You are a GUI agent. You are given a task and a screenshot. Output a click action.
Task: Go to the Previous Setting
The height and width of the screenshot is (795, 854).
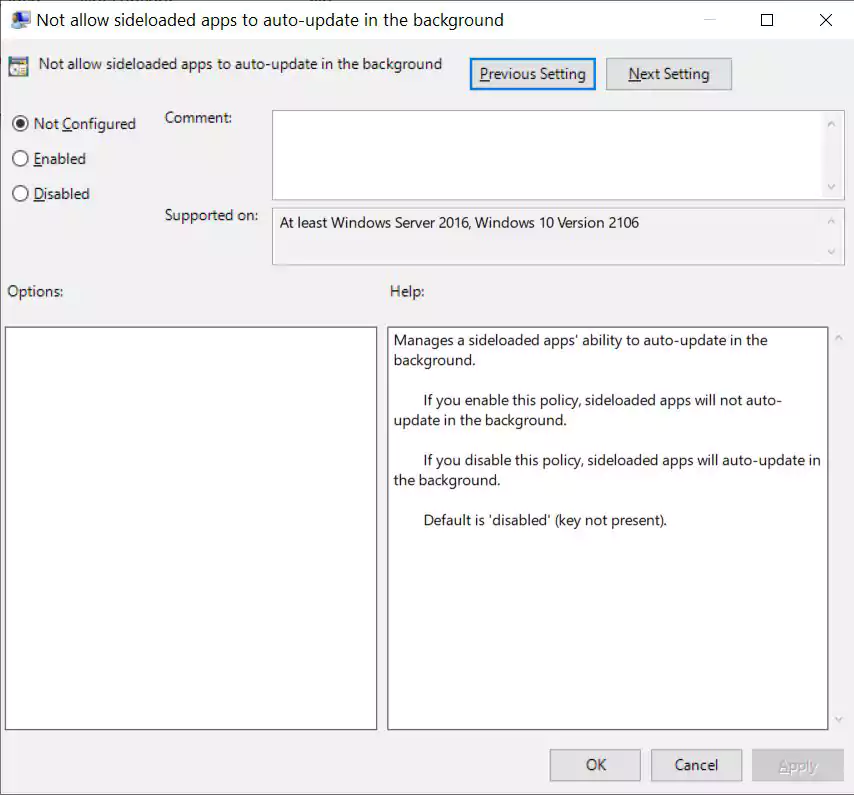(x=532, y=74)
